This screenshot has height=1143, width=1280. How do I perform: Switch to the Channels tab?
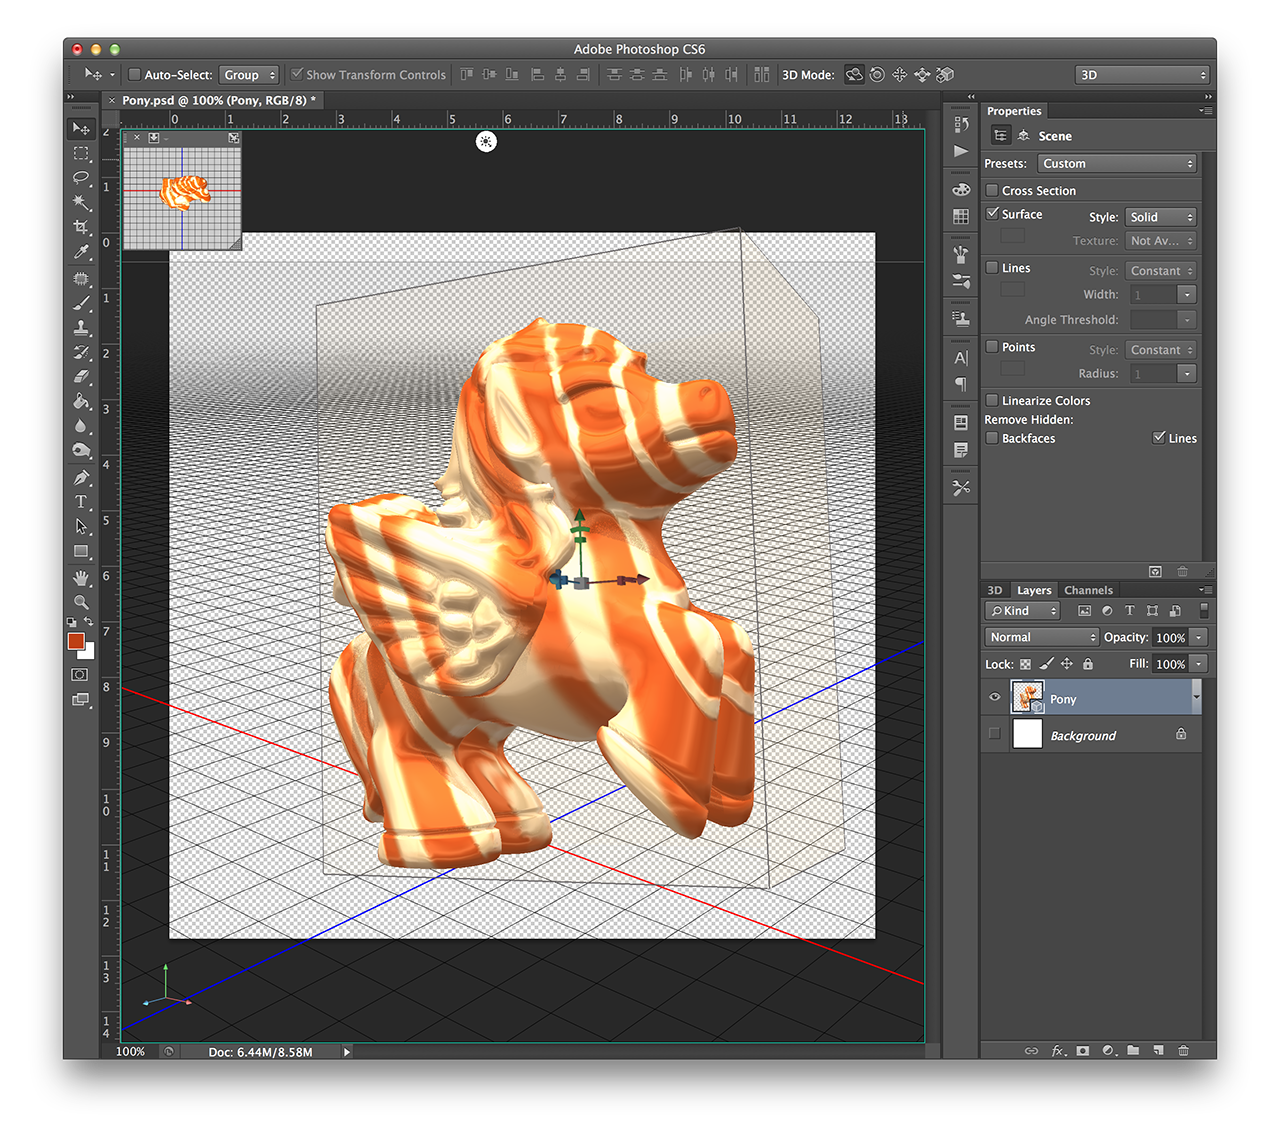(x=1088, y=590)
